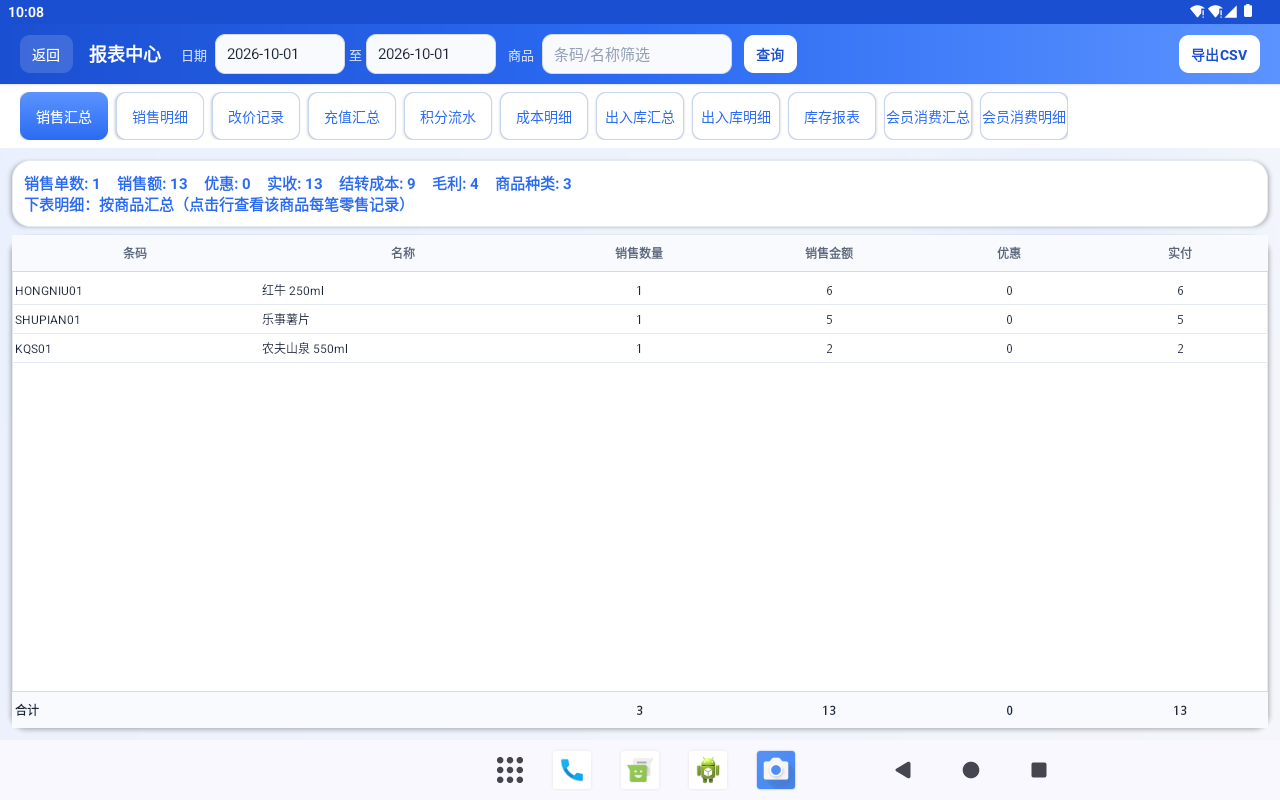Screen dimensions: 1280x800
Task: Pick the start date field
Action: click(280, 54)
